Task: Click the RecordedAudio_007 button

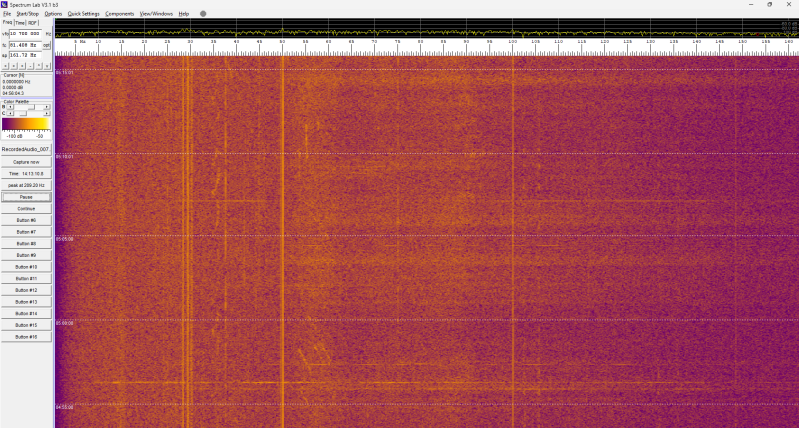Action: coord(26,150)
